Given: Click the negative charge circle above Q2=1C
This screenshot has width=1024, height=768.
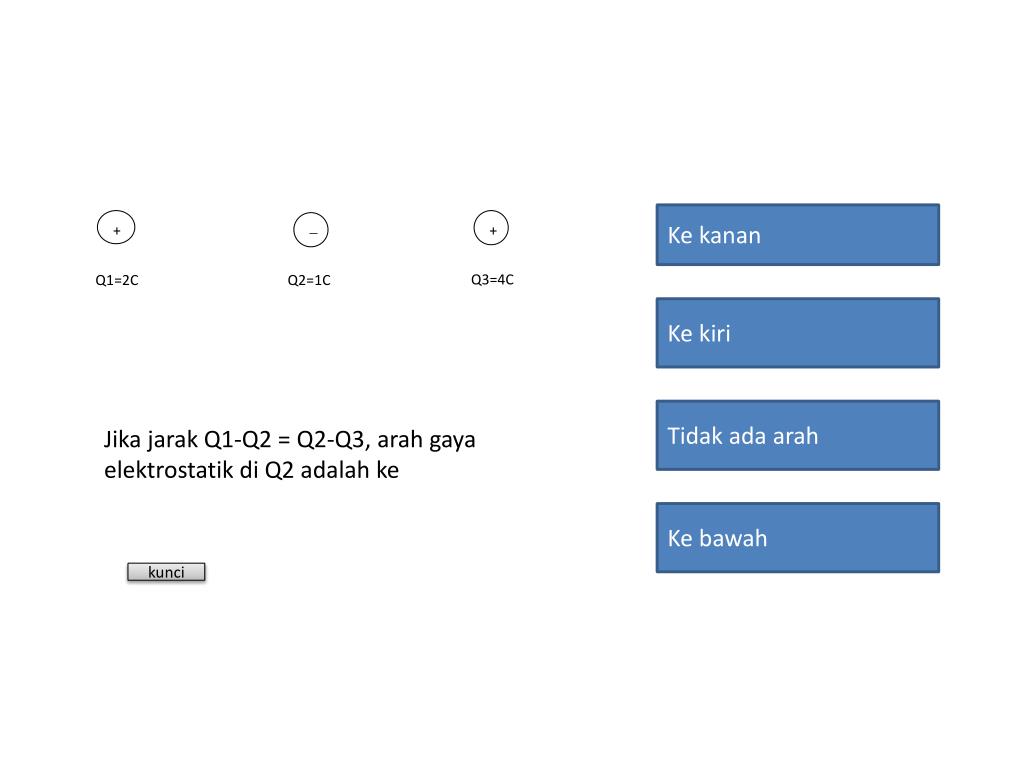Looking at the screenshot, I should pos(311,230).
